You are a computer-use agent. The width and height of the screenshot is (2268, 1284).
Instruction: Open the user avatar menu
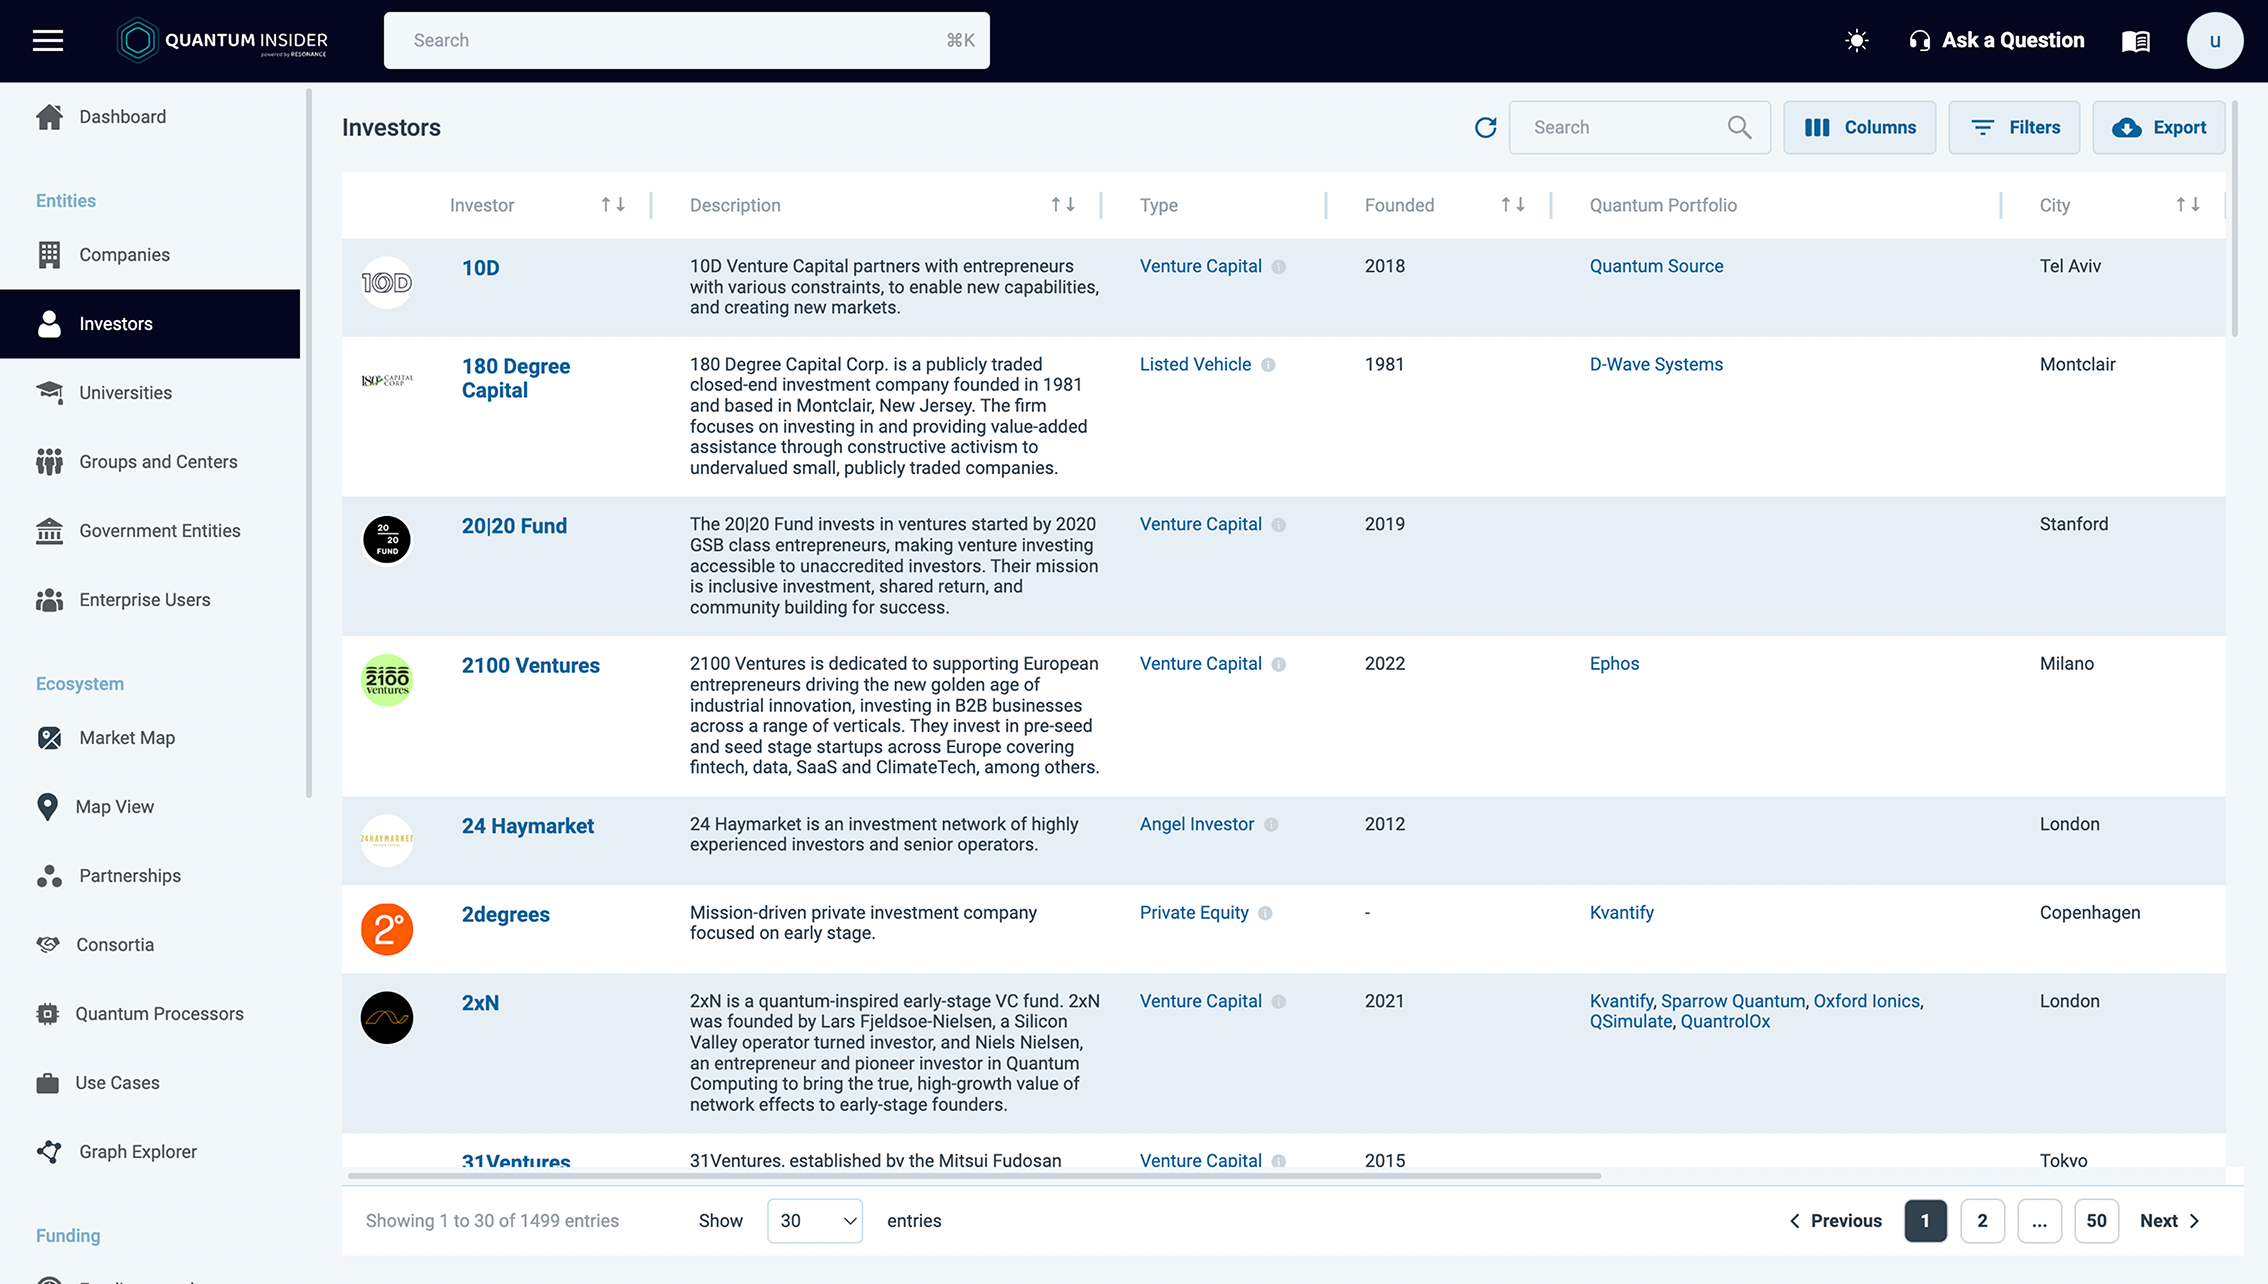(x=2214, y=41)
